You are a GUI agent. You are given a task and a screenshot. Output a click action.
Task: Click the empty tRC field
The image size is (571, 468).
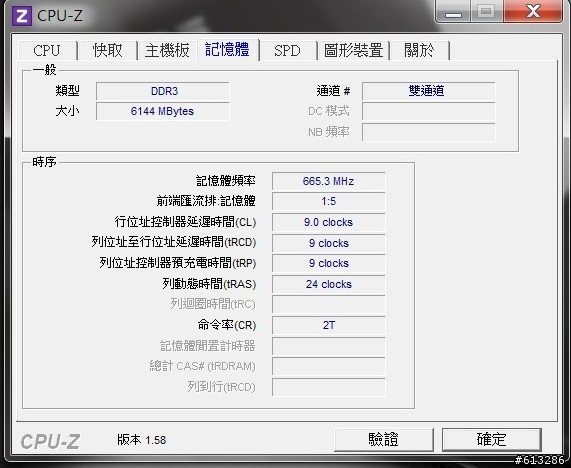328,304
